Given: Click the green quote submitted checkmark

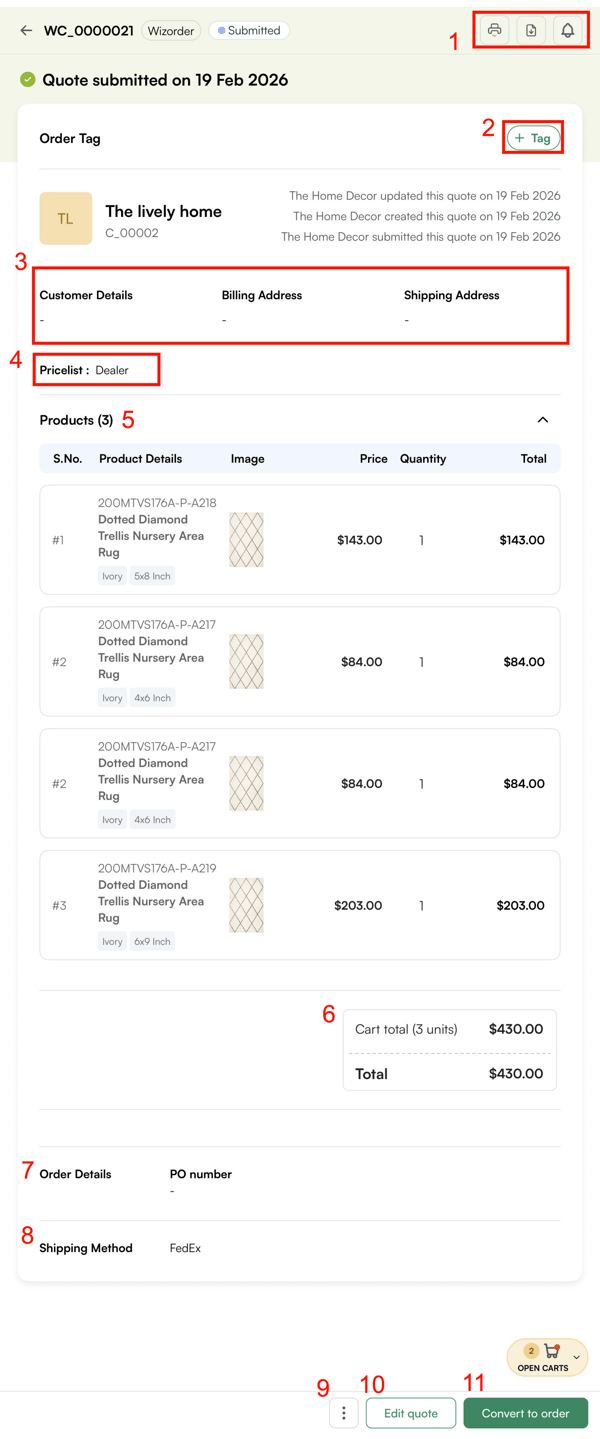Looking at the screenshot, I should 28,80.
